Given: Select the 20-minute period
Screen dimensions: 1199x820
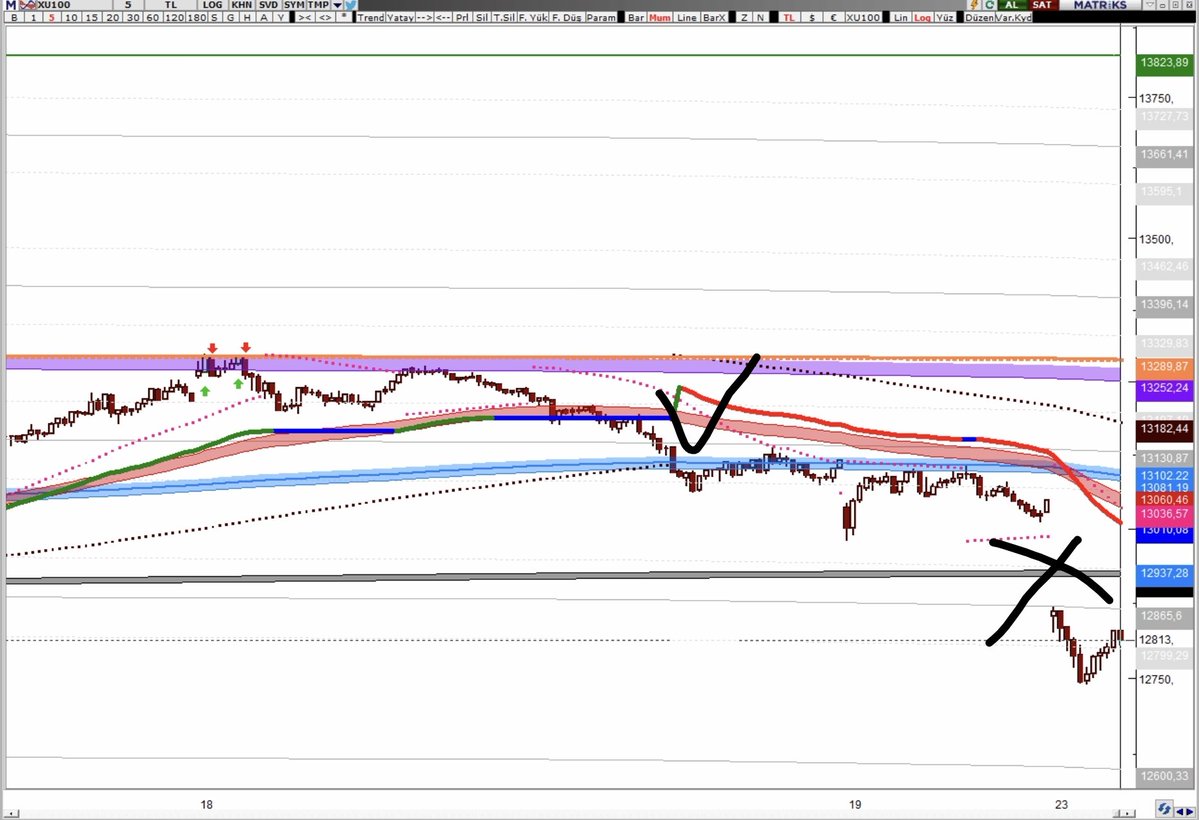Looking at the screenshot, I should click(112, 17).
